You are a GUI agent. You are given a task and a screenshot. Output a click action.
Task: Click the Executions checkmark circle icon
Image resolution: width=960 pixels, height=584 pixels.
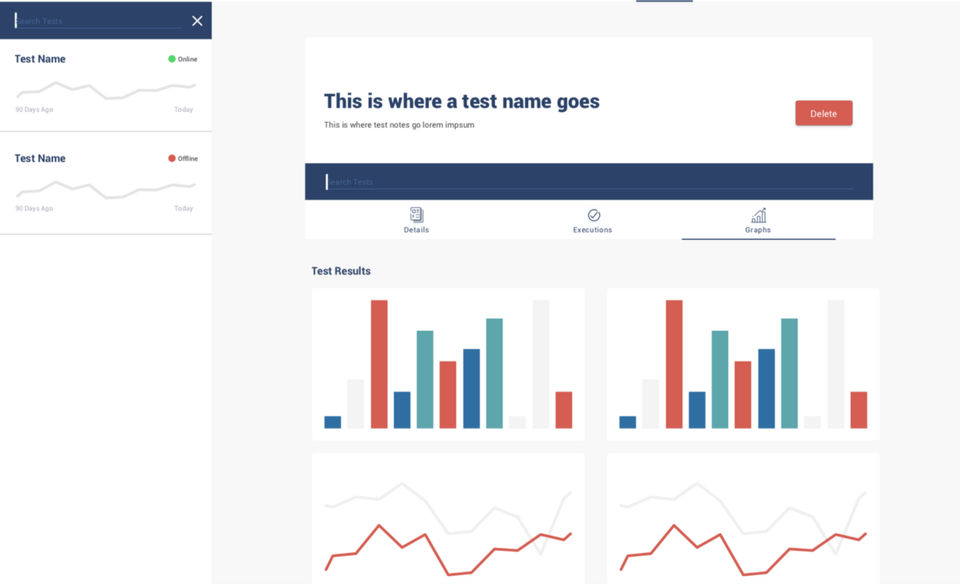point(593,215)
